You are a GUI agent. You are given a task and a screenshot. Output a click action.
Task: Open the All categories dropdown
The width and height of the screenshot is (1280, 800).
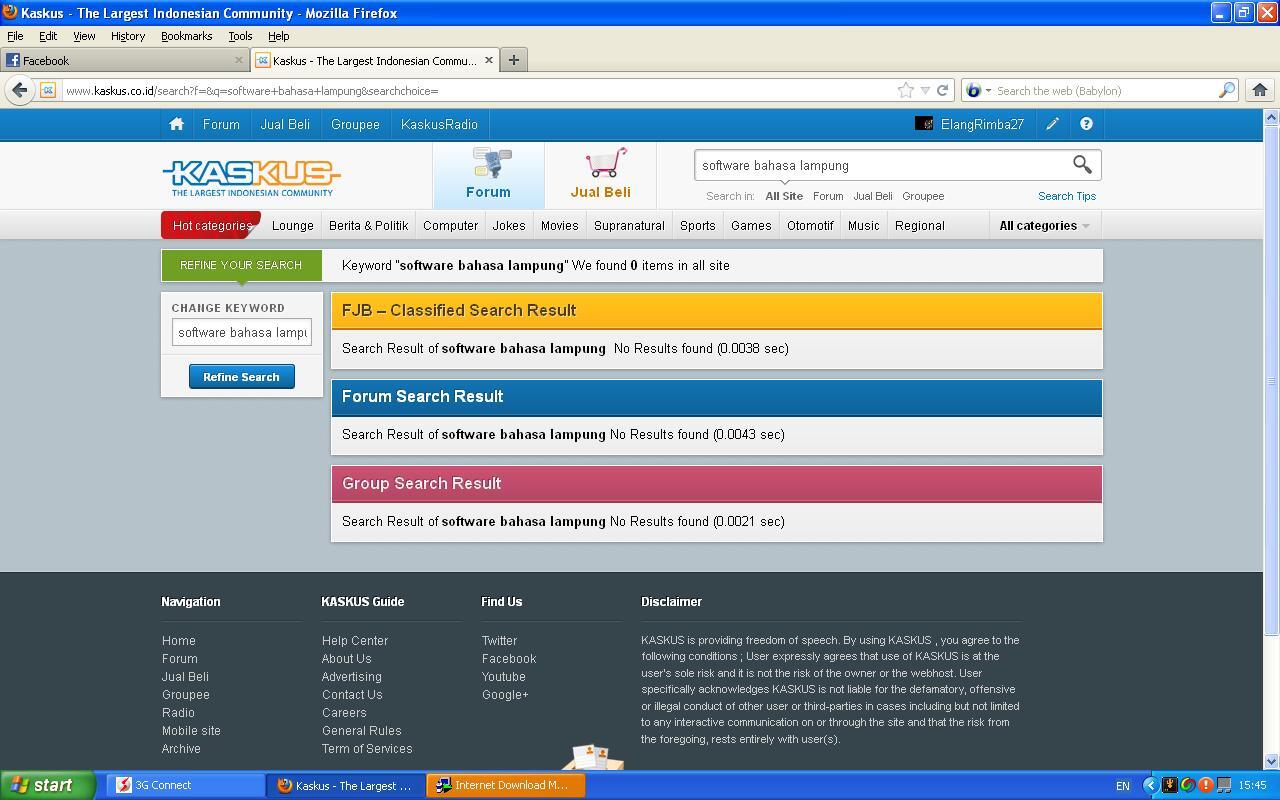pos(1044,225)
